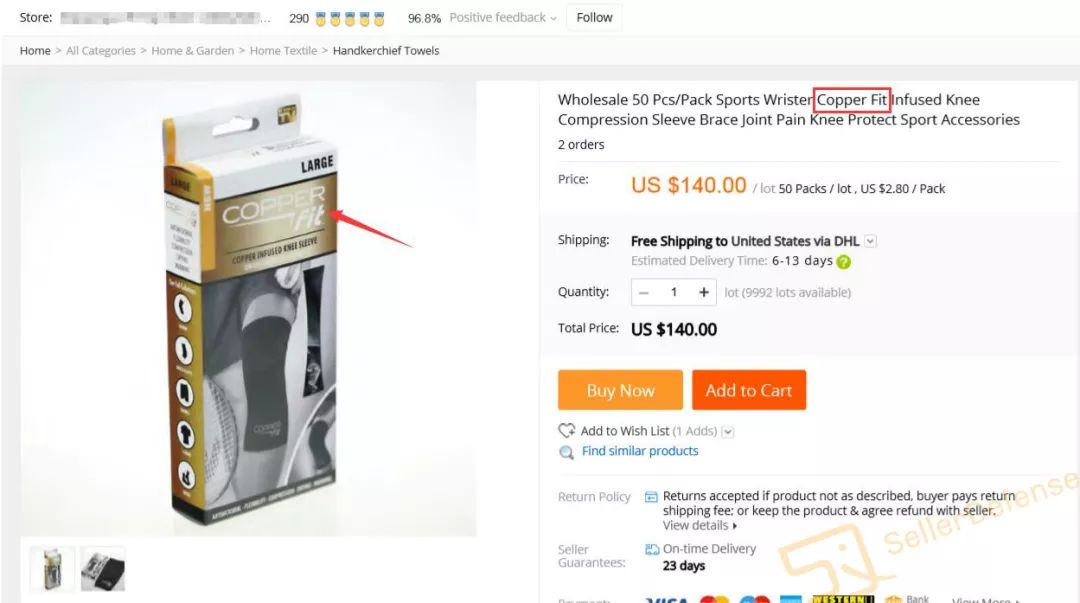This screenshot has height=603, width=1080.
Task: Click the find similar magnifier icon
Action: pos(566,452)
